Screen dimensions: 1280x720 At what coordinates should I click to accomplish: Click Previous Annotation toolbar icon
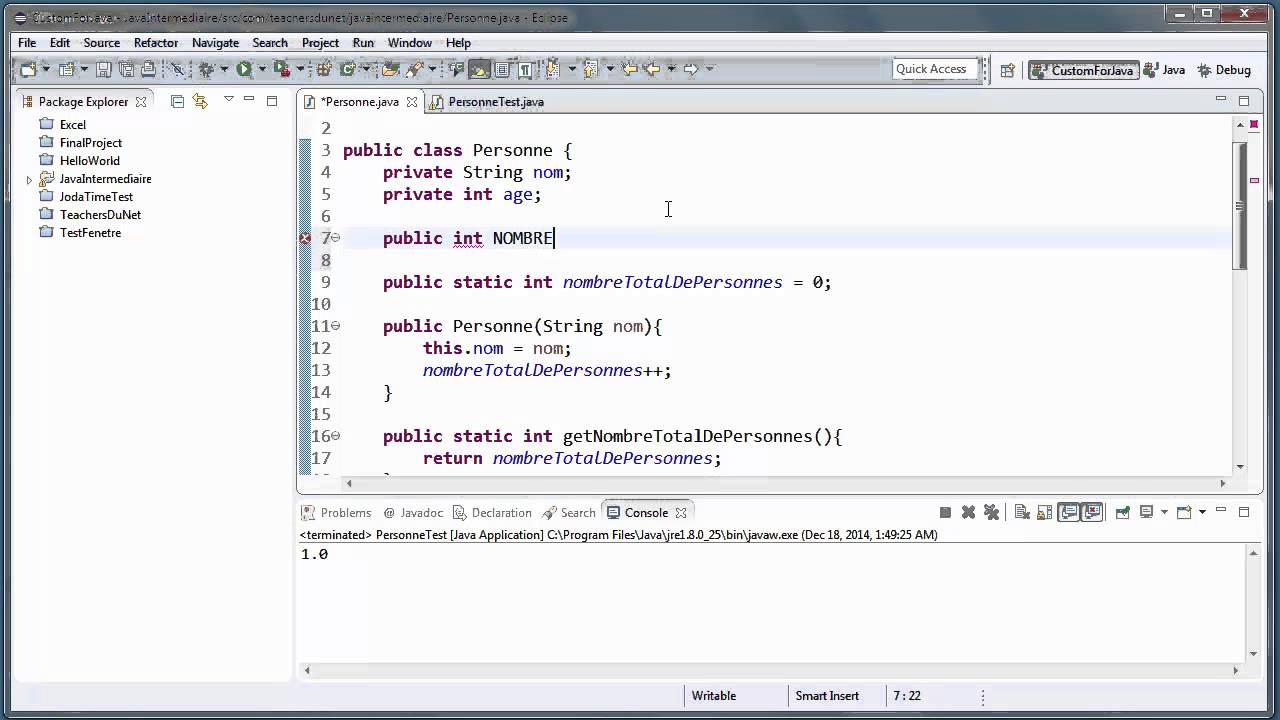(x=590, y=69)
